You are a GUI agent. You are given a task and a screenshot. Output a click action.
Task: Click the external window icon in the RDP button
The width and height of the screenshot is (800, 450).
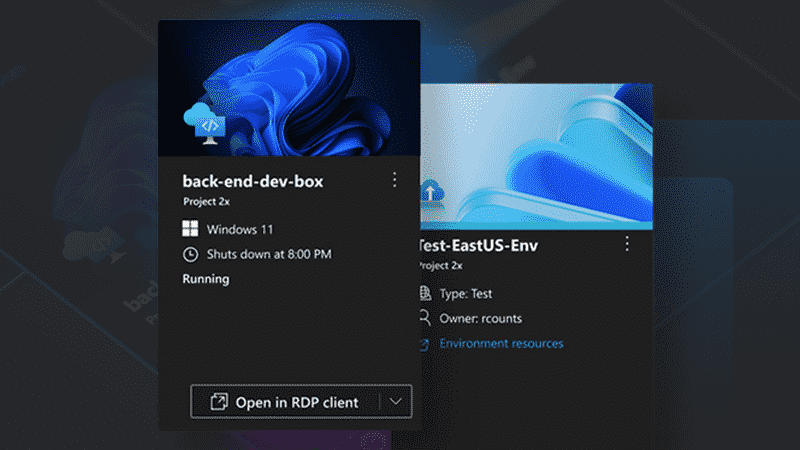219,402
